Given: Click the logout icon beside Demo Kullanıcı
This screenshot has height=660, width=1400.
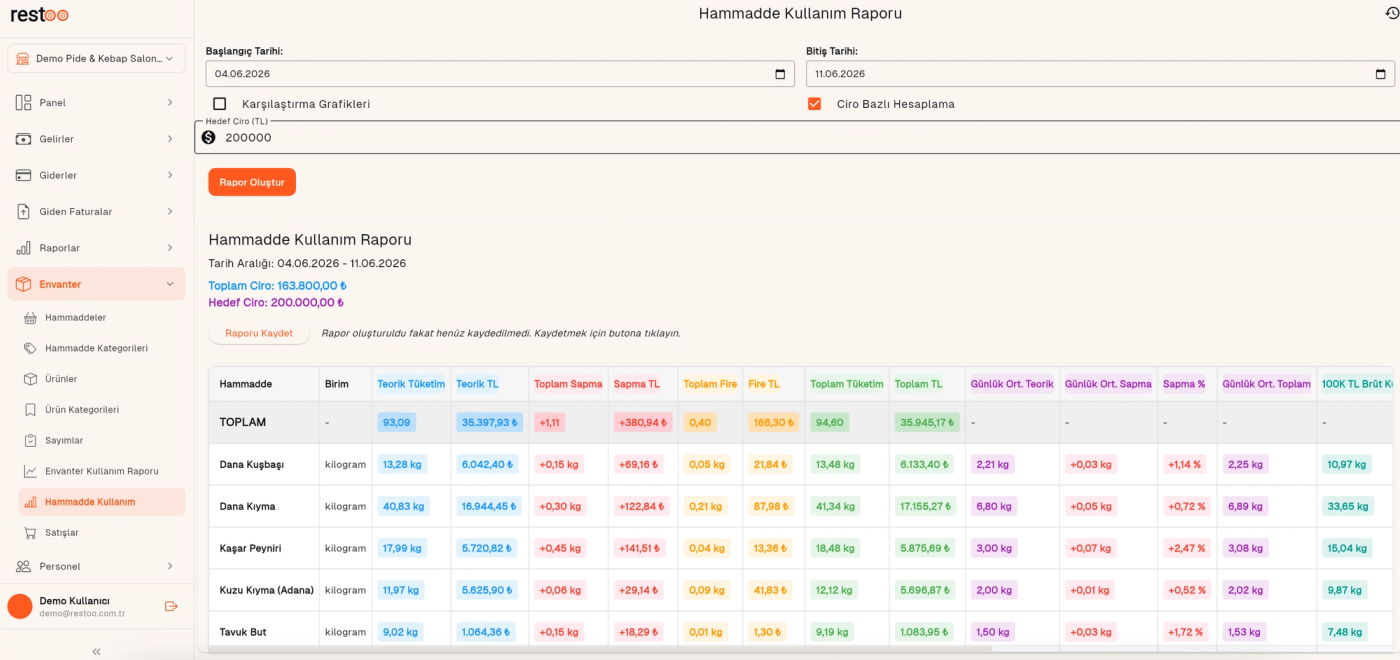Looking at the screenshot, I should tap(171, 606).
